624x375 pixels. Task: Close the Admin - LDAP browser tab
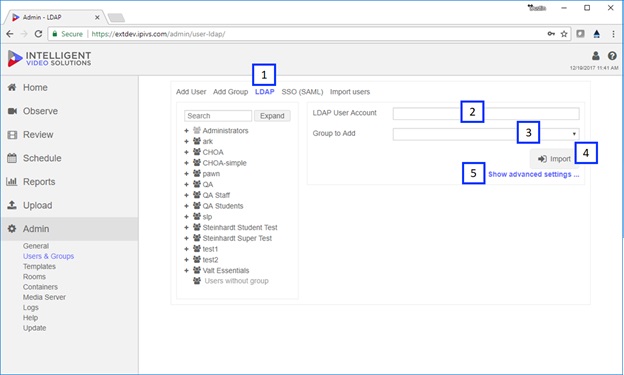[97, 18]
